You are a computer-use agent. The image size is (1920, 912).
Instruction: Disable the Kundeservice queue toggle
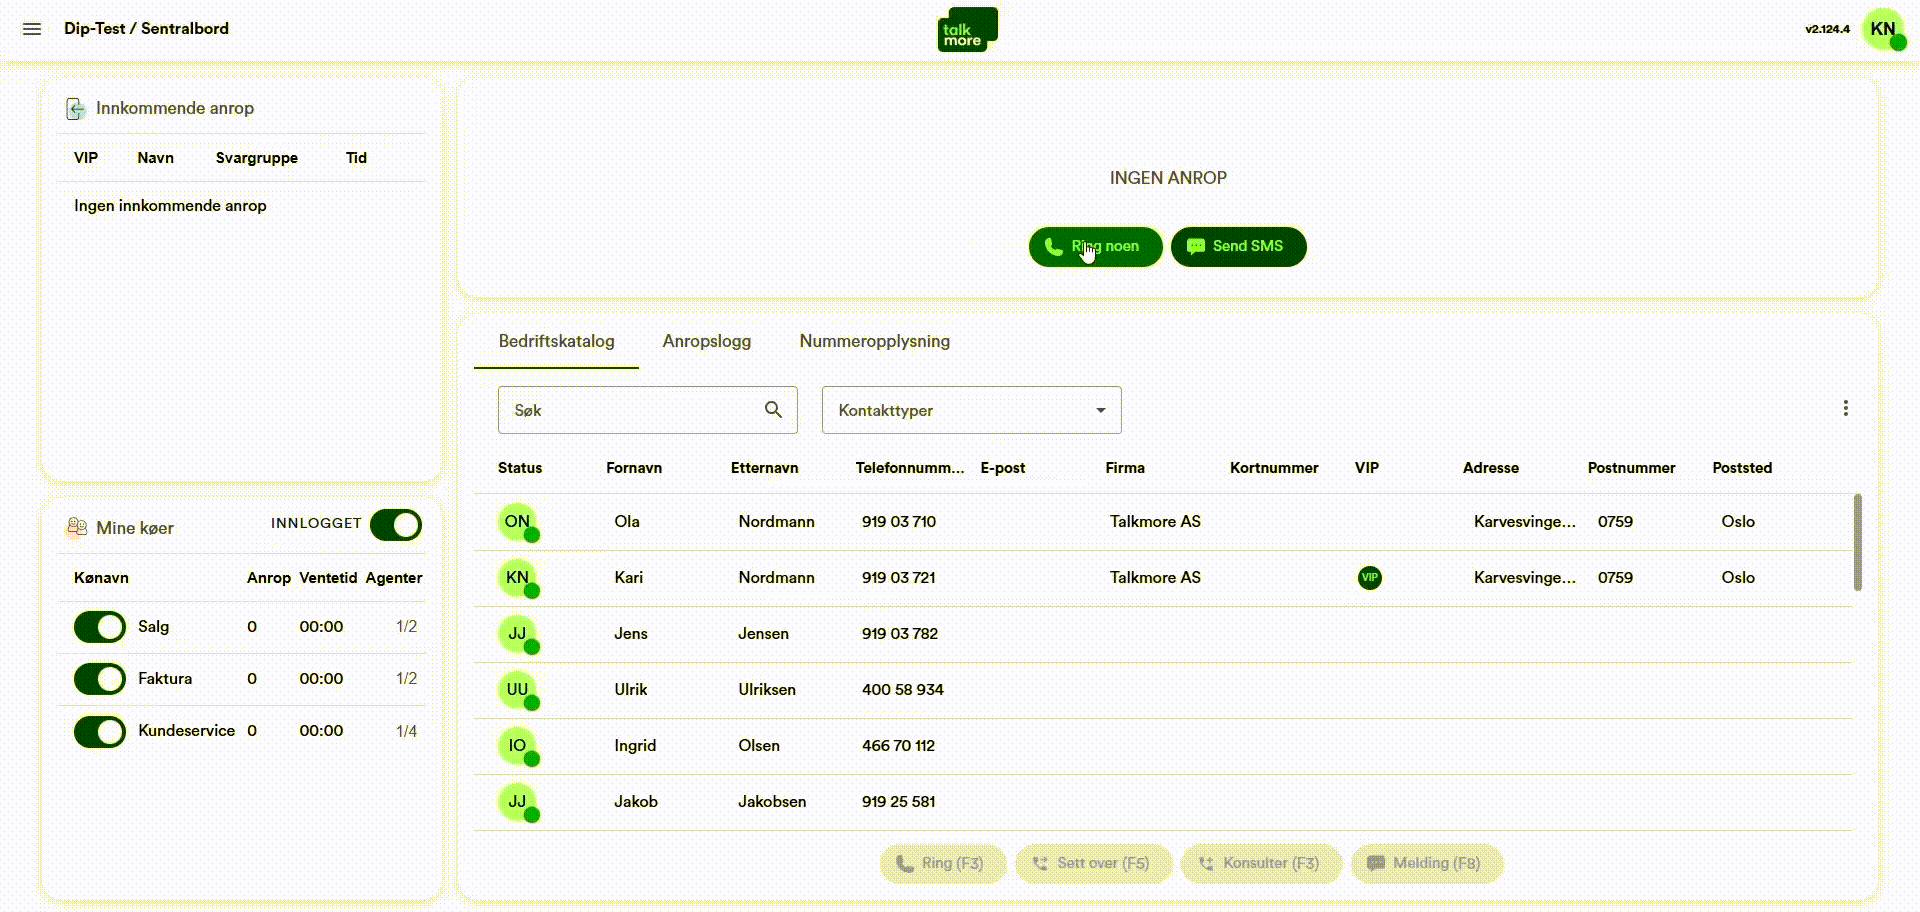coord(99,731)
